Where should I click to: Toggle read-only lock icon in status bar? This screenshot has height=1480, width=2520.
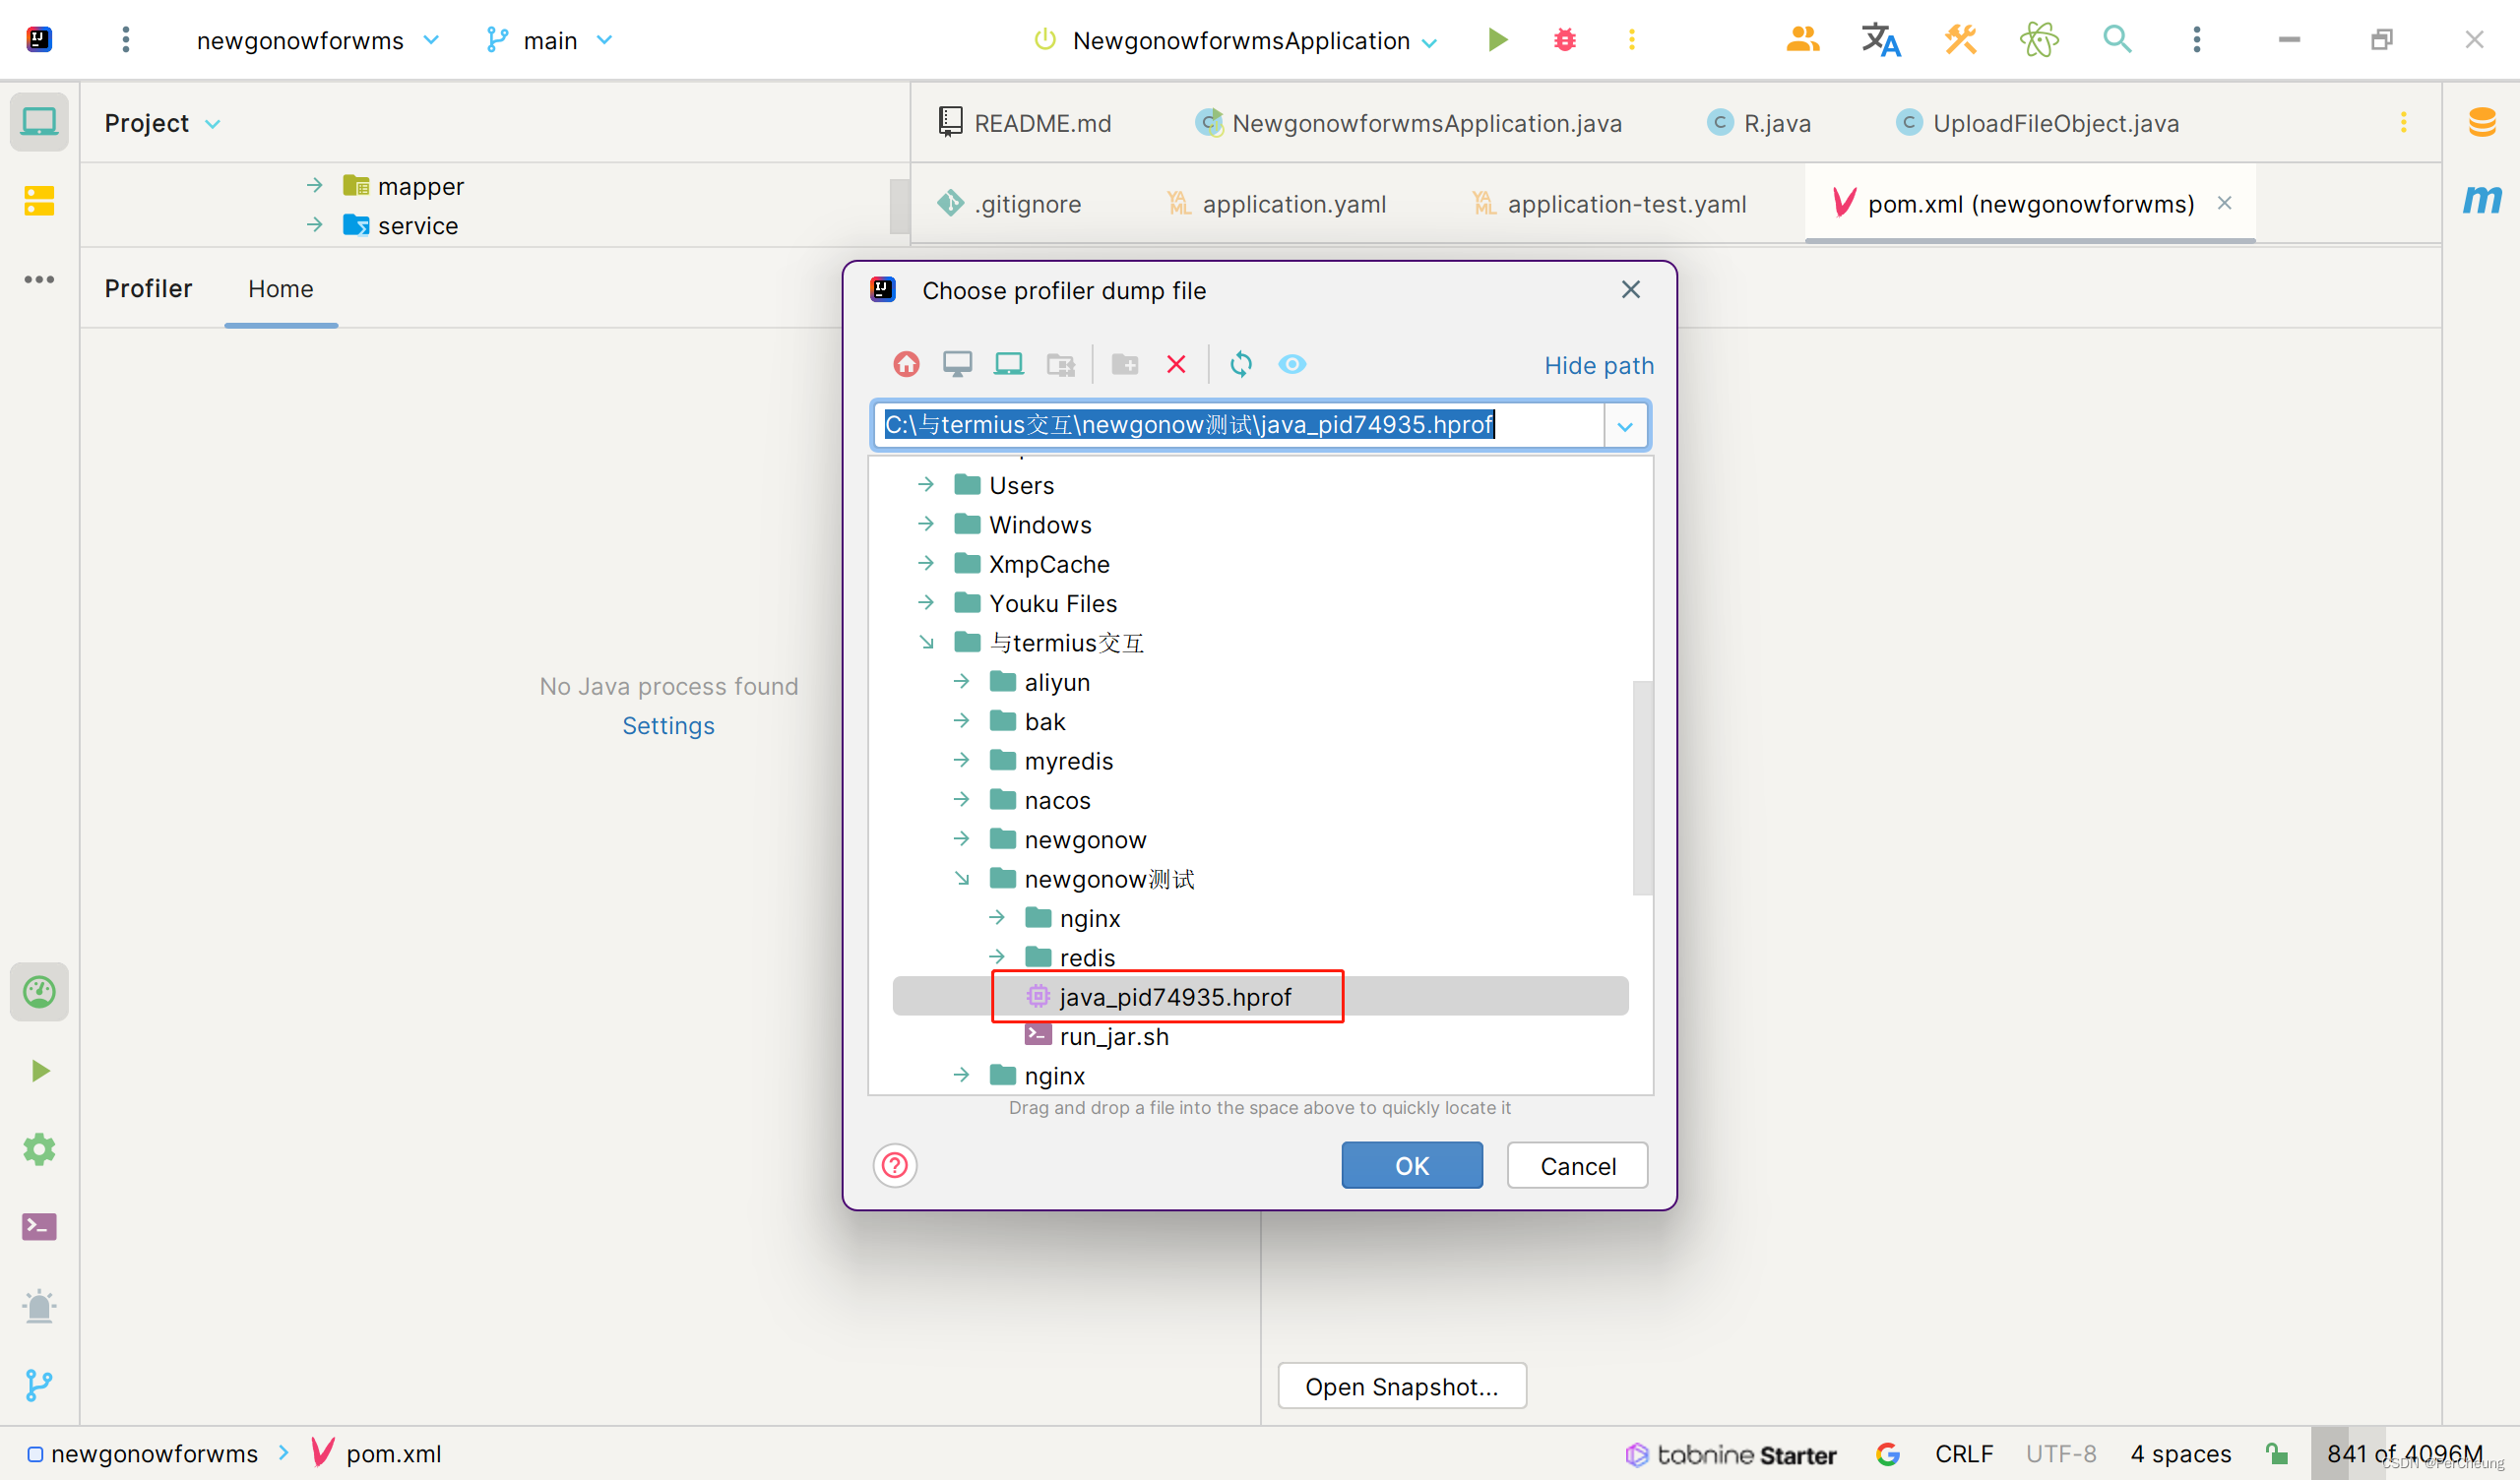click(2276, 1453)
